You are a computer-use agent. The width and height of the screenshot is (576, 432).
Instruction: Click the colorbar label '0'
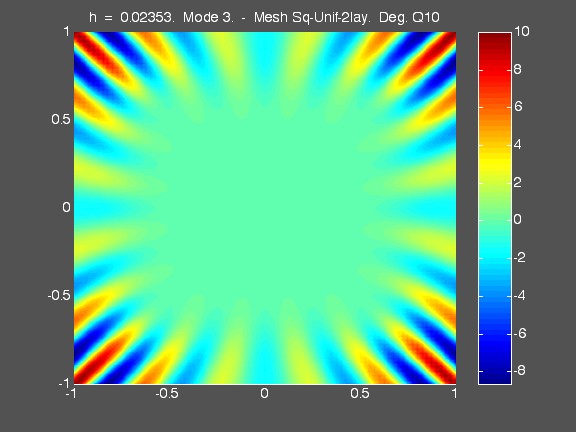point(518,220)
